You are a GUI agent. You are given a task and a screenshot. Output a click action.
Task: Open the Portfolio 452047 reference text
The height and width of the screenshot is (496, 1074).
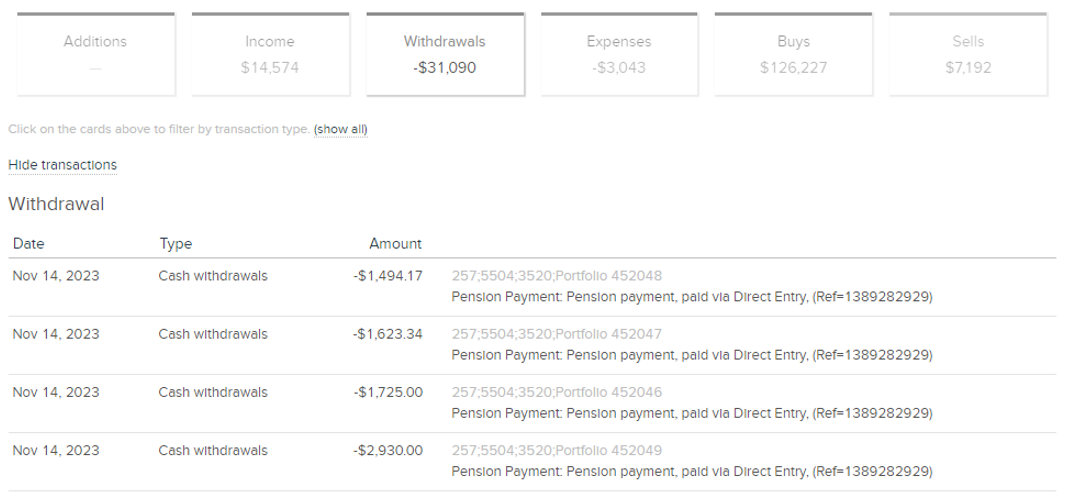tap(557, 334)
